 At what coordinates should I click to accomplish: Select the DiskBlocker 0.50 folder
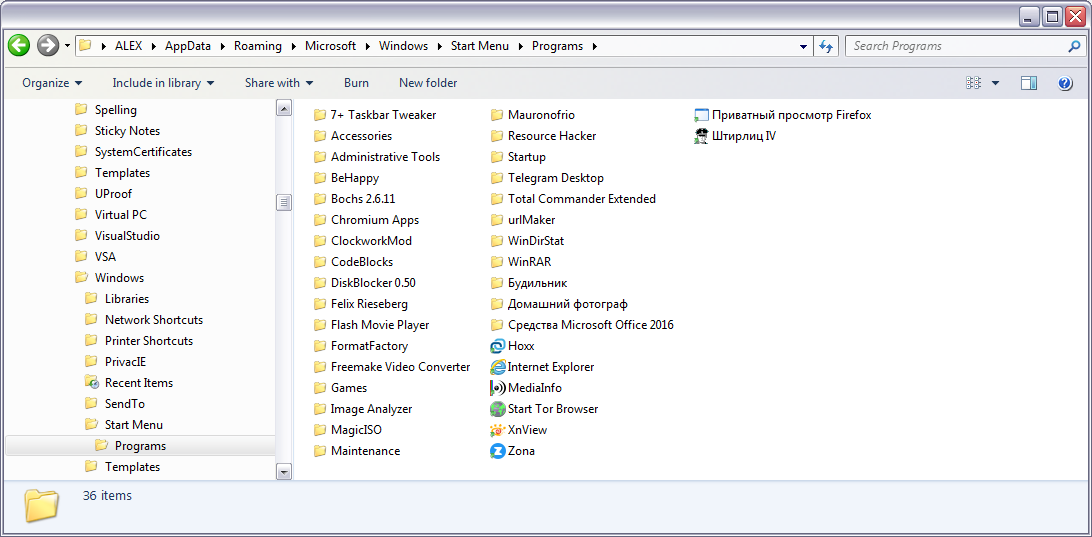pyautogui.click(x=364, y=283)
